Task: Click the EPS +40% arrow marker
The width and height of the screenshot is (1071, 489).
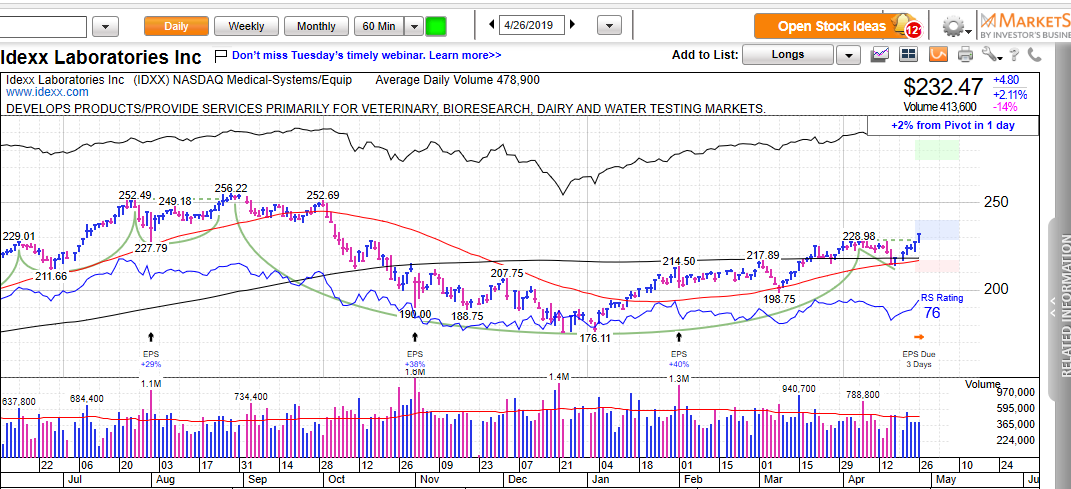Action: pyautogui.click(x=679, y=337)
